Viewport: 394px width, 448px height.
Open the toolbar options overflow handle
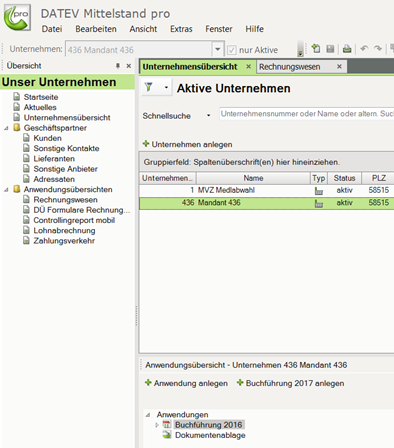pyautogui.click(x=300, y=49)
